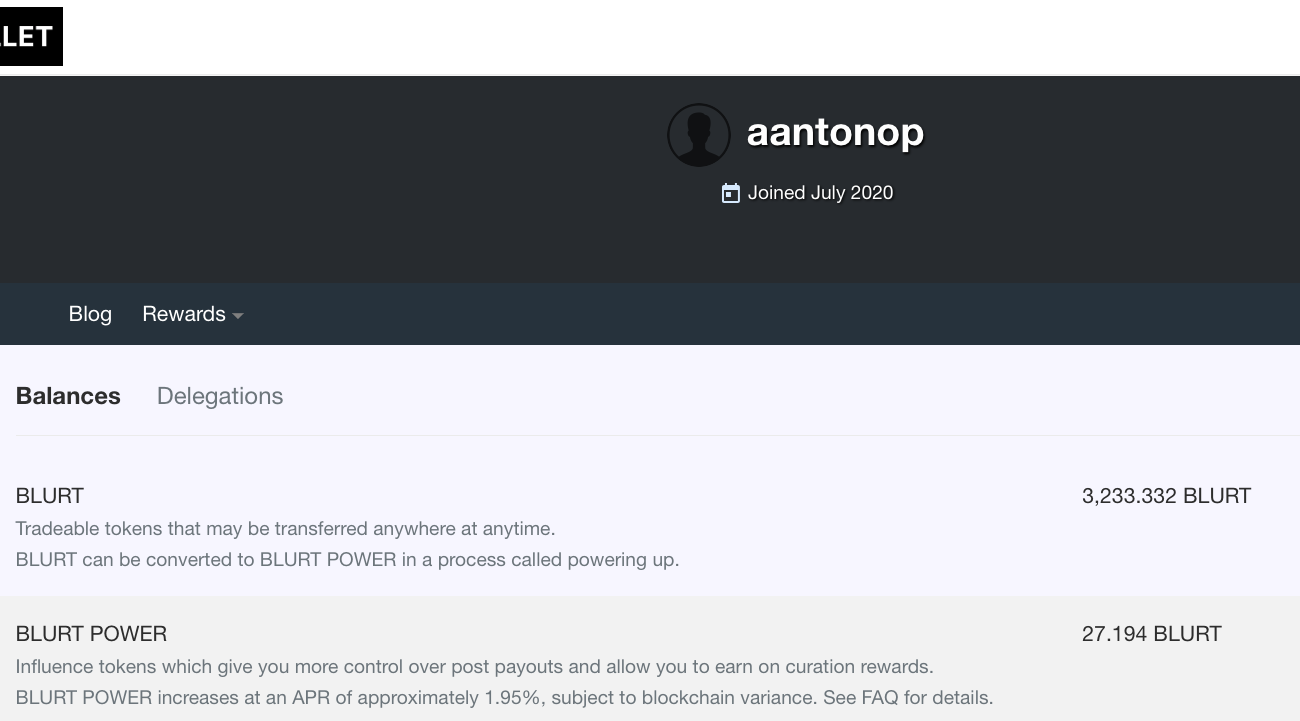
Task: Click the aantonop profile avatar icon
Action: pos(699,135)
